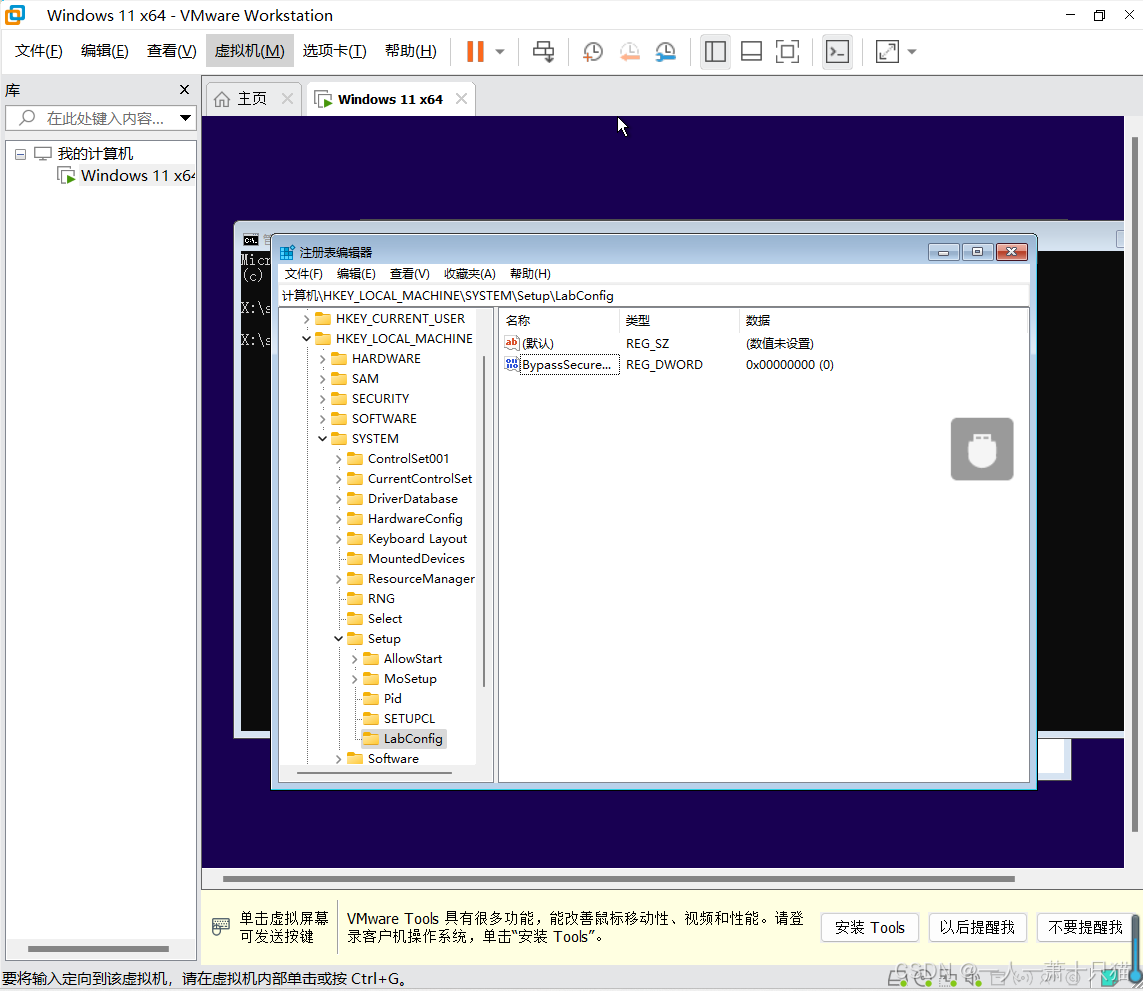Open the library search dropdown arrow
The width and height of the screenshot is (1143, 991).
pyautogui.click(x=185, y=118)
